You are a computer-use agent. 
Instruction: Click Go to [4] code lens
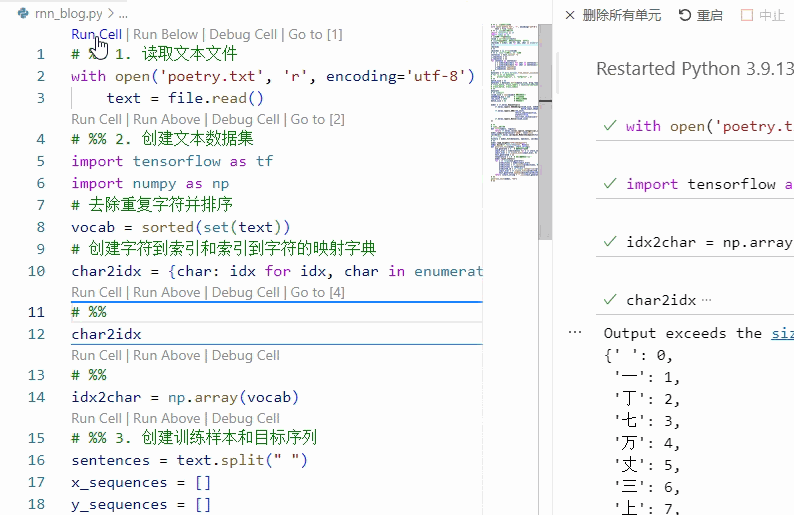(x=317, y=293)
